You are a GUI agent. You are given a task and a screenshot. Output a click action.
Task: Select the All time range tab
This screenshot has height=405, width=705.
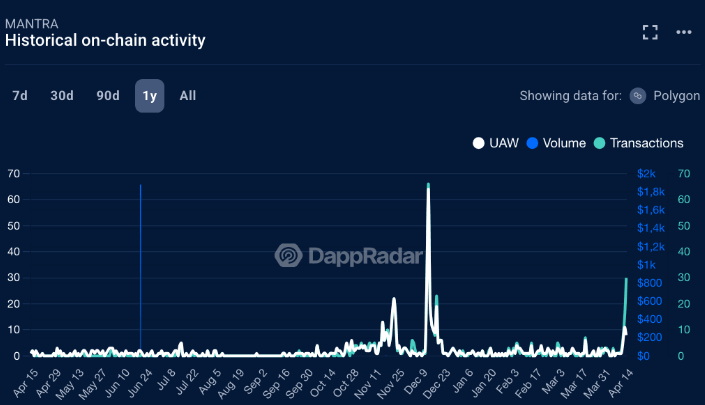pos(188,96)
